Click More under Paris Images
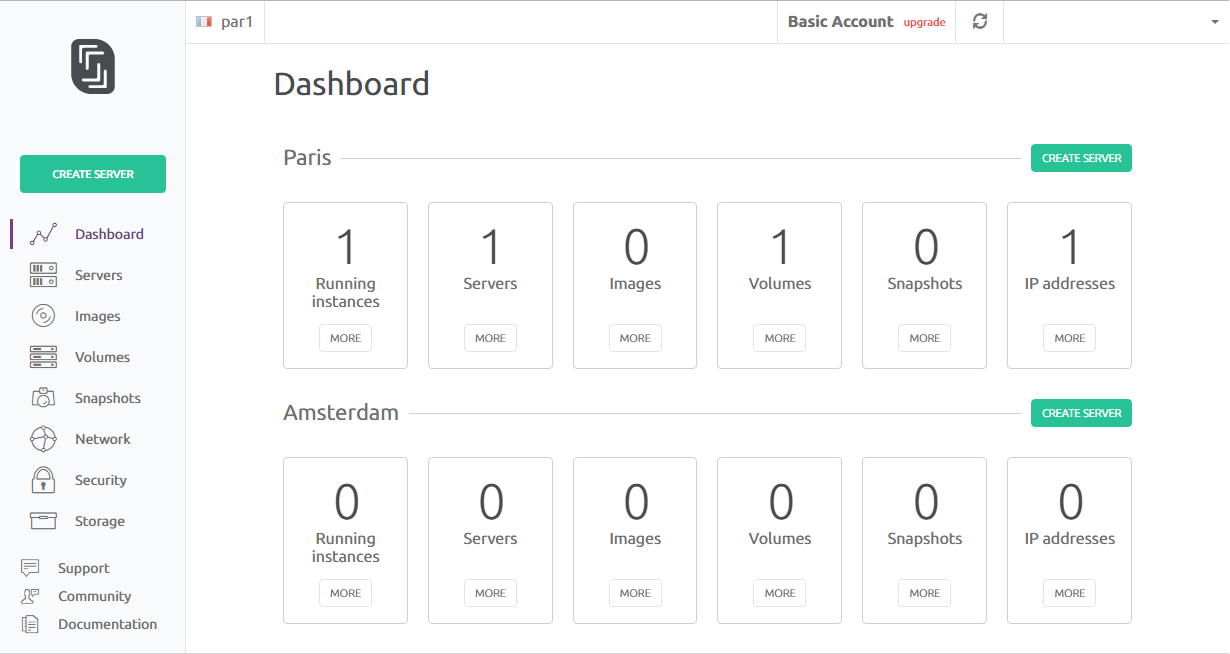The height and width of the screenshot is (654, 1230). (635, 338)
